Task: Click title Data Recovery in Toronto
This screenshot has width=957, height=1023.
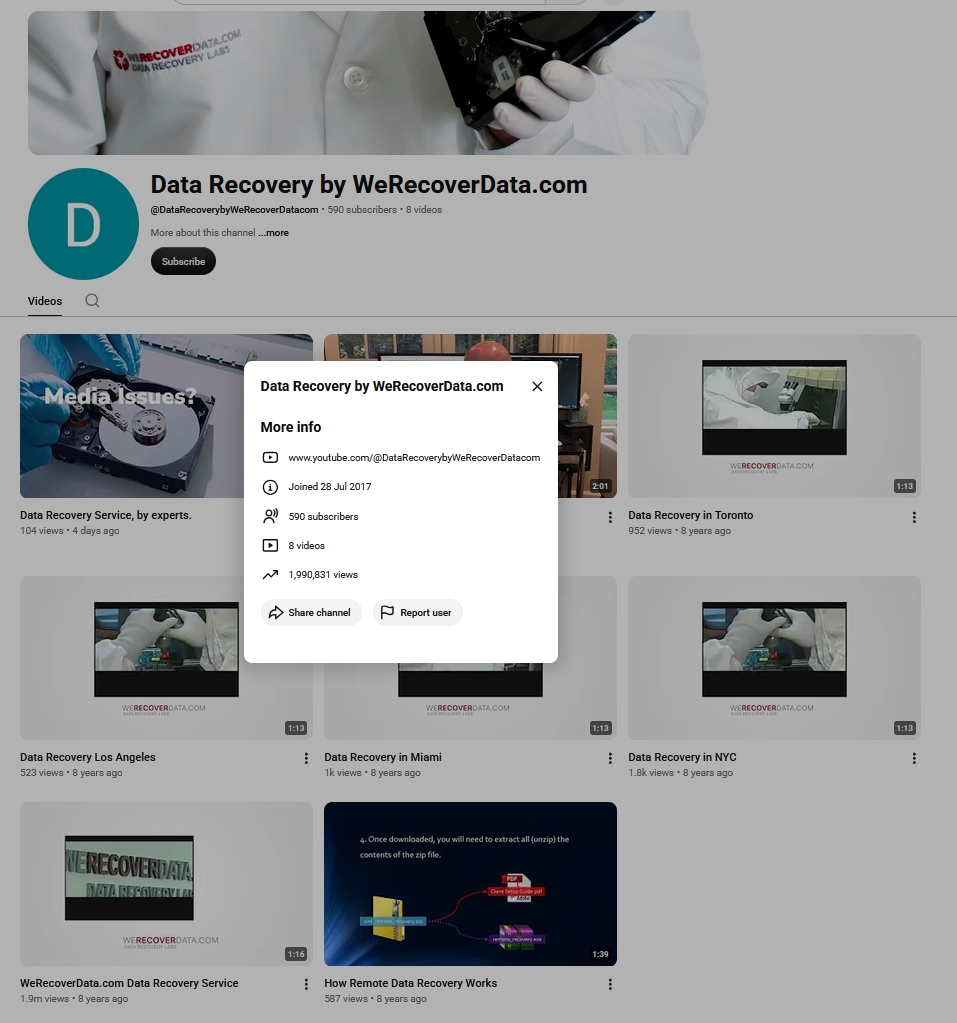Action: point(691,515)
